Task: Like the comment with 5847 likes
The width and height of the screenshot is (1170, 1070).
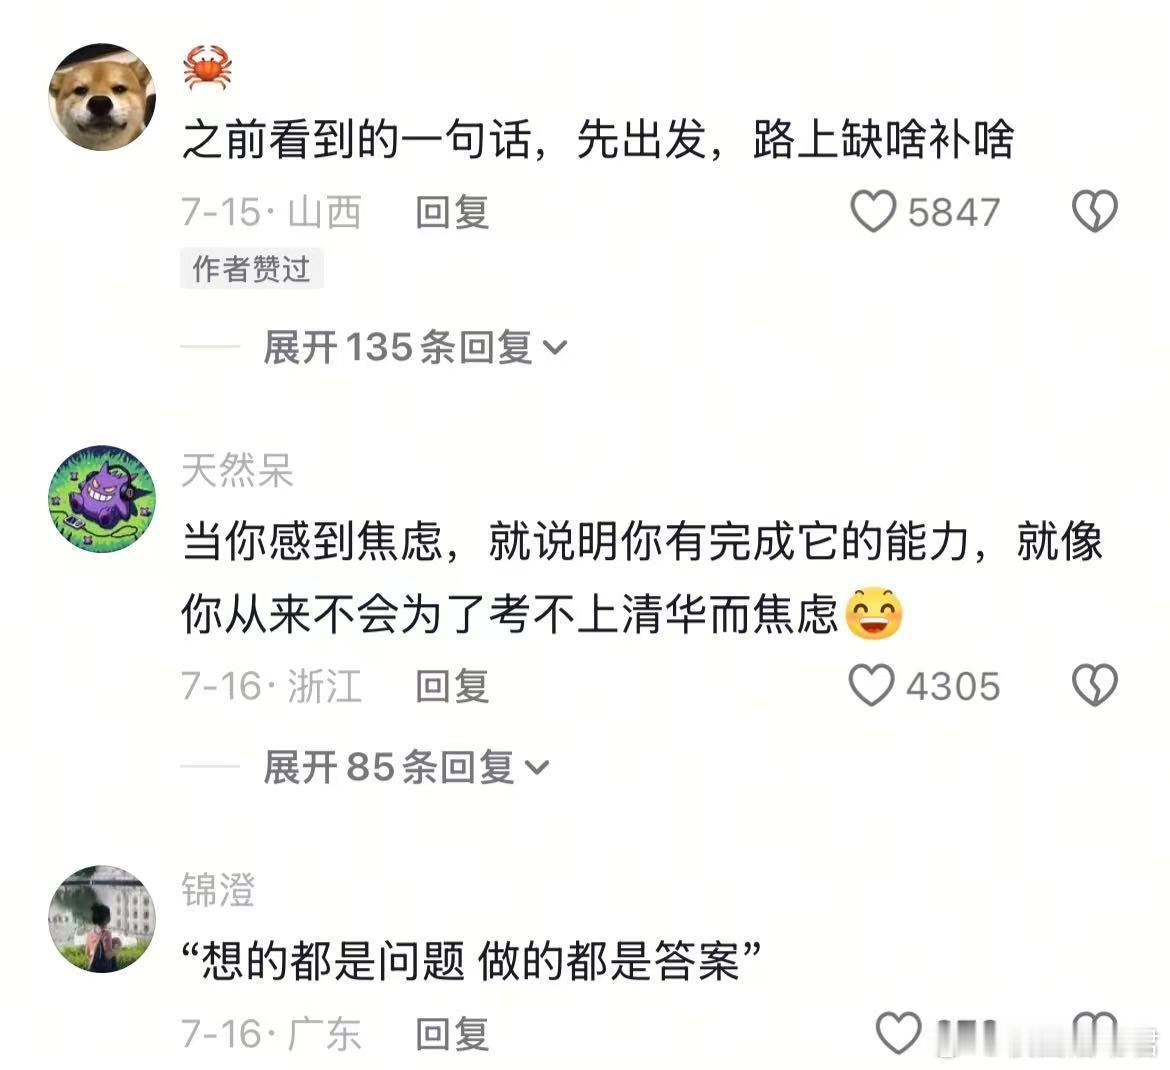Action: (x=873, y=211)
